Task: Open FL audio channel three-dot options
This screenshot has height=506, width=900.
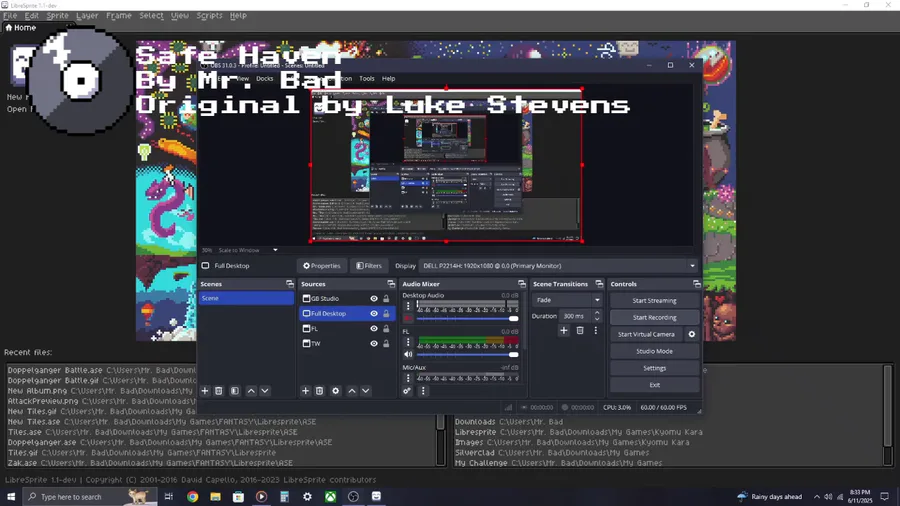Action: click(408, 342)
